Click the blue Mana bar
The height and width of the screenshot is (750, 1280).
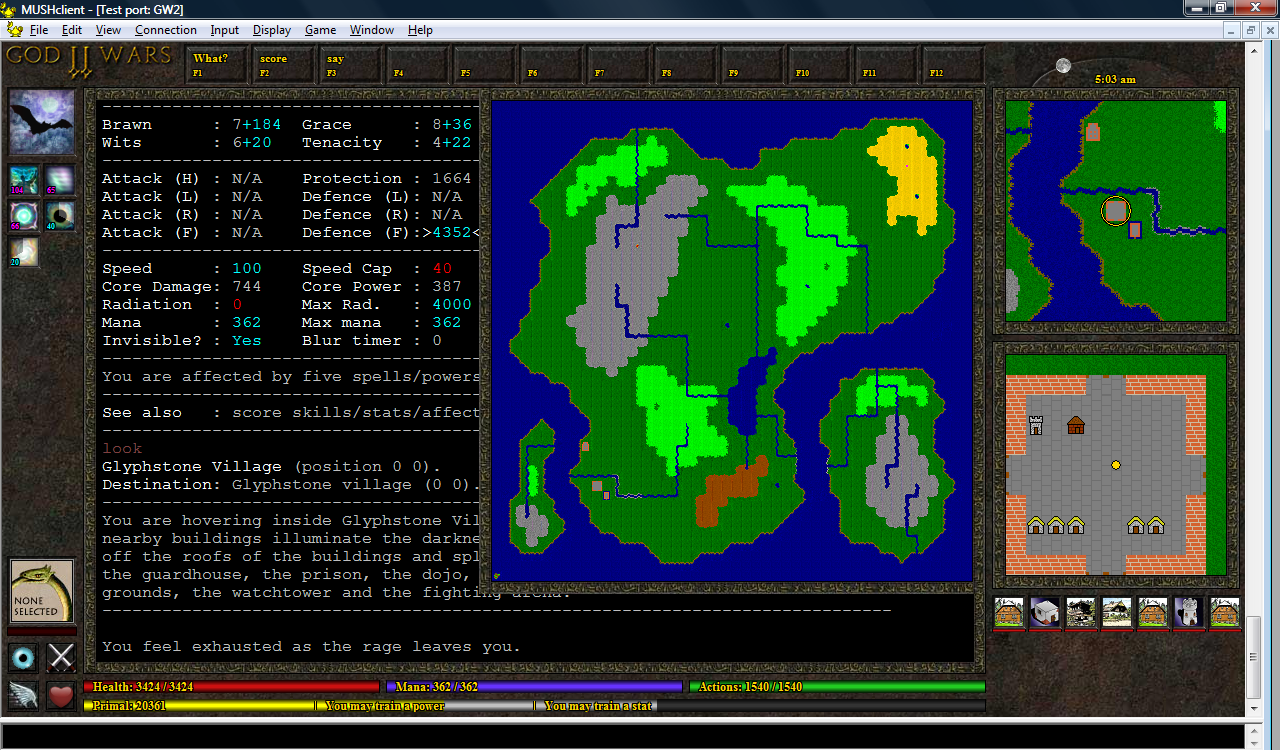pyautogui.click(x=533, y=687)
